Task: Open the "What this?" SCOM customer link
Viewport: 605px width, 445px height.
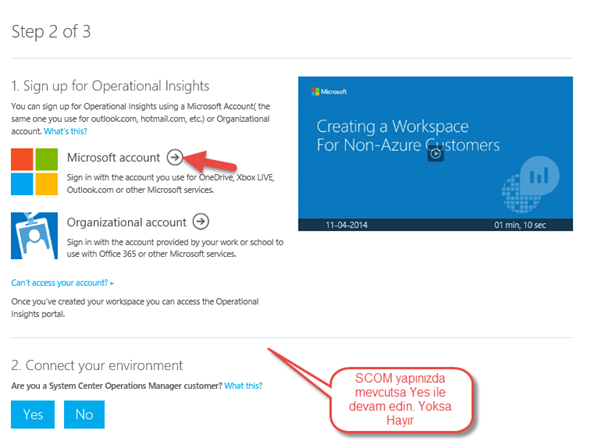Action: pyautogui.click(x=243, y=386)
